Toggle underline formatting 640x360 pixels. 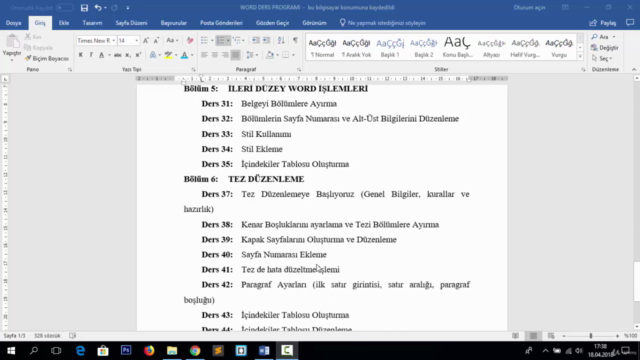click(101, 55)
